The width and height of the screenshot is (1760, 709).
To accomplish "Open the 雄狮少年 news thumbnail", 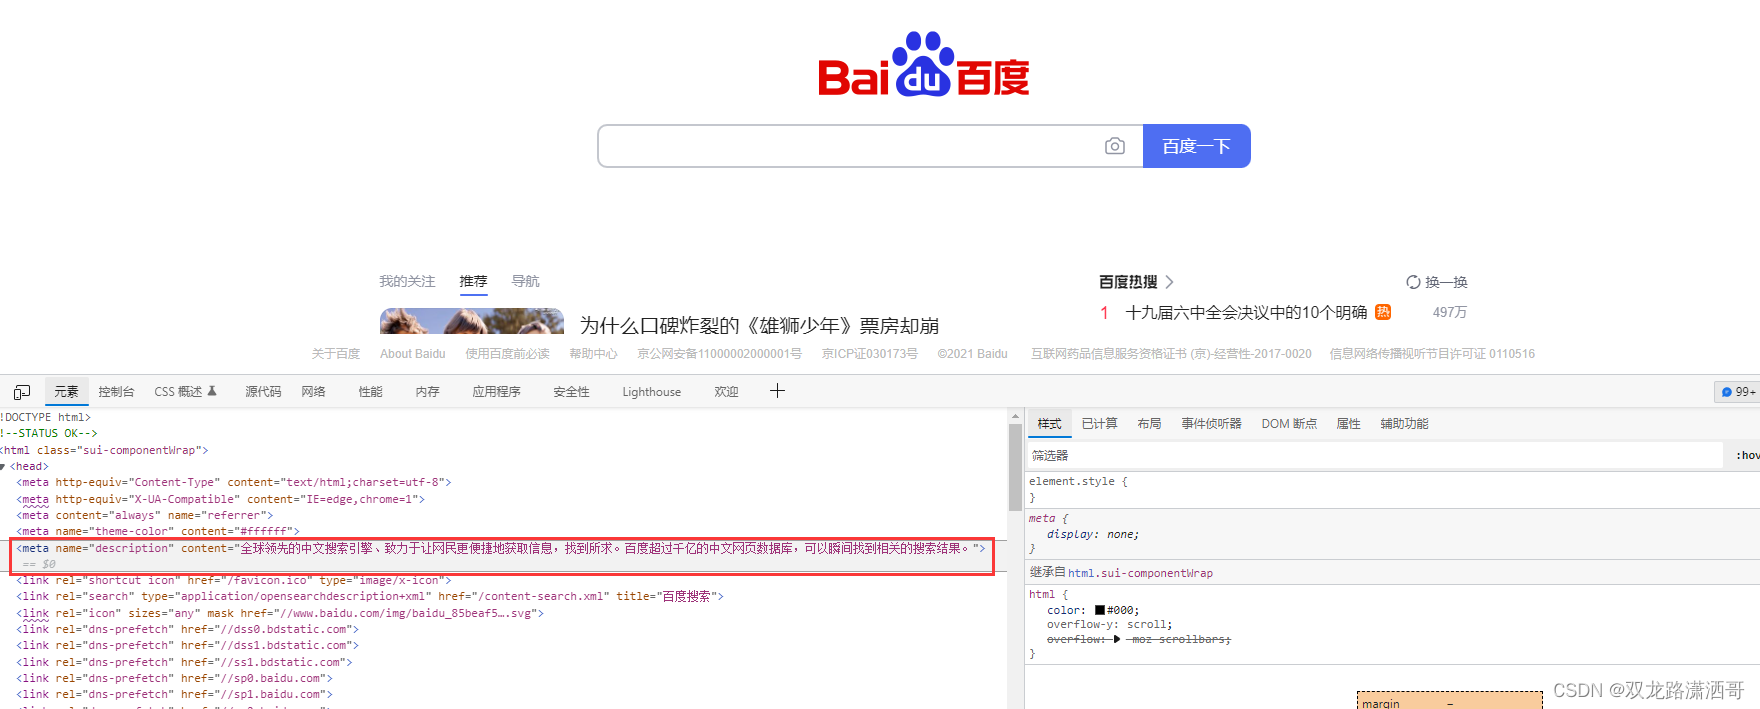I will [x=472, y=321].
